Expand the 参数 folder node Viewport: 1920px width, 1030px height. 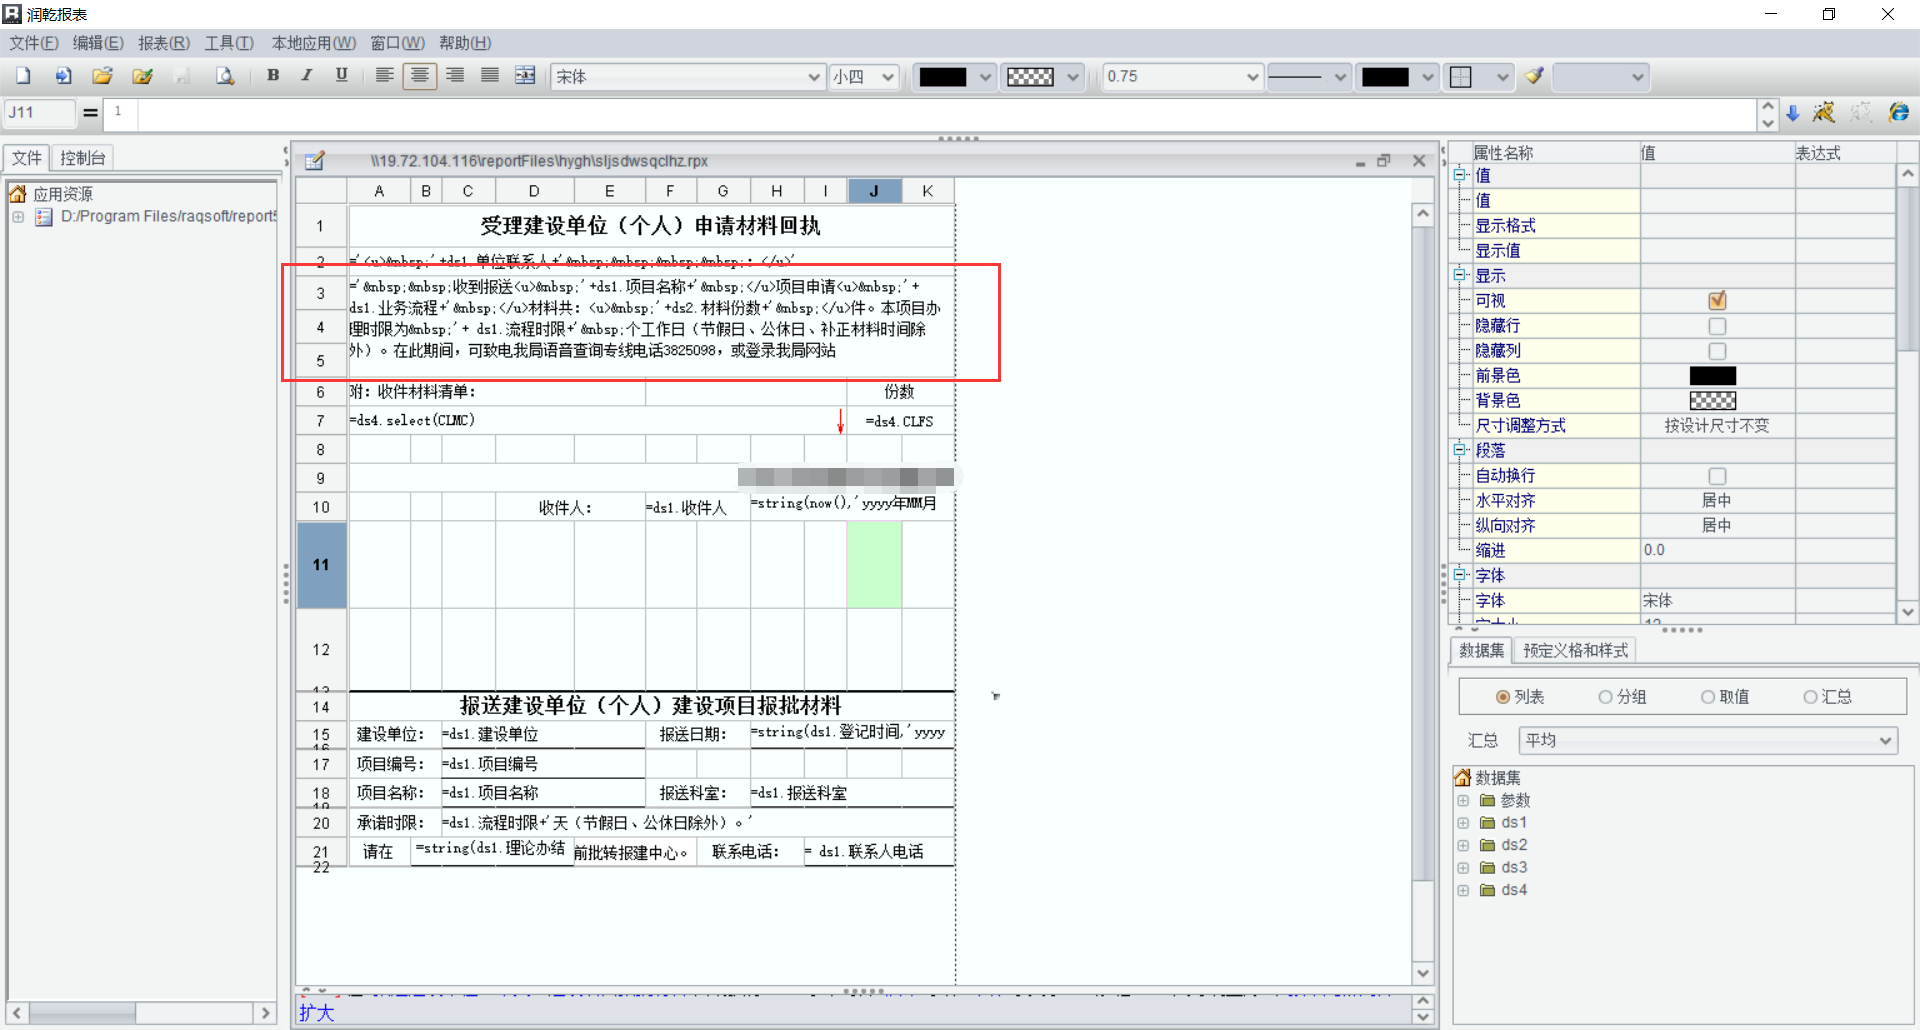click(1463, 801)
